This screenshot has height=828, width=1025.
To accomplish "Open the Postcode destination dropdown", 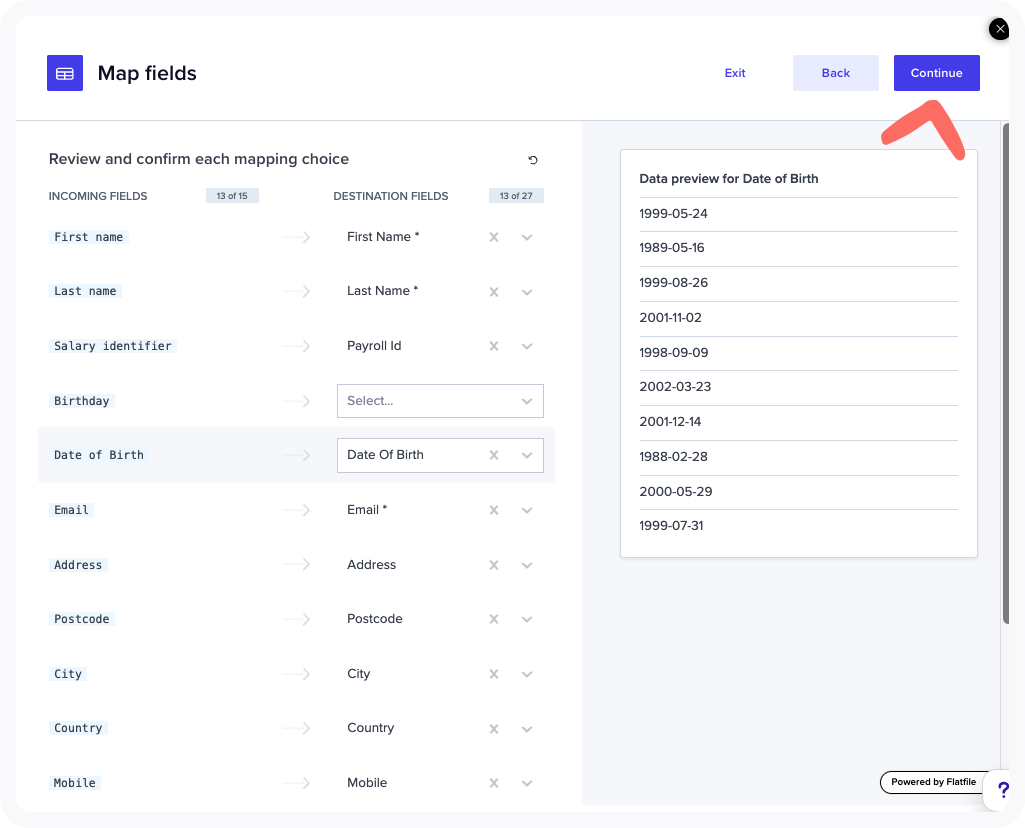I will [527, 619].
